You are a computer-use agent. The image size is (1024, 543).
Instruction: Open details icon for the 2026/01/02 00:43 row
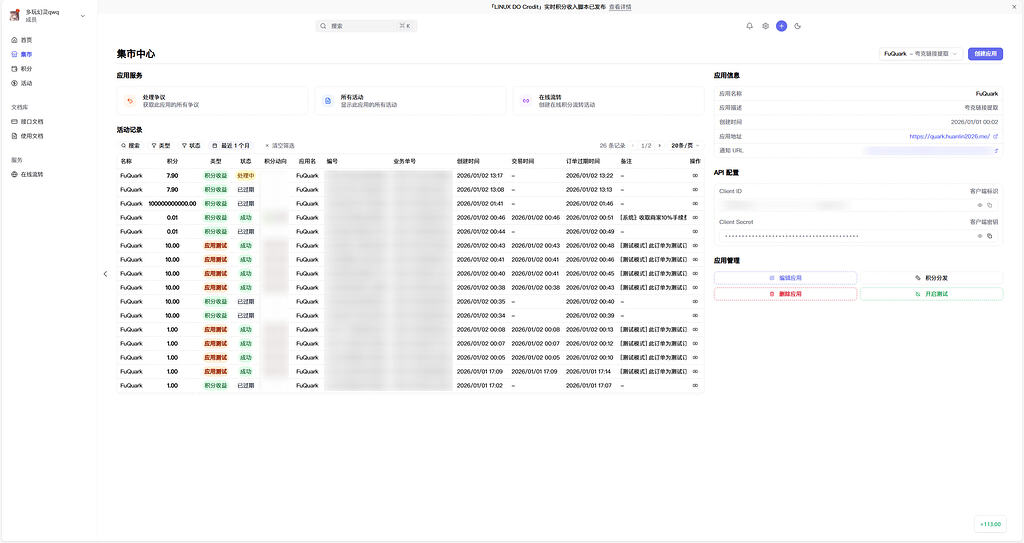695,246
